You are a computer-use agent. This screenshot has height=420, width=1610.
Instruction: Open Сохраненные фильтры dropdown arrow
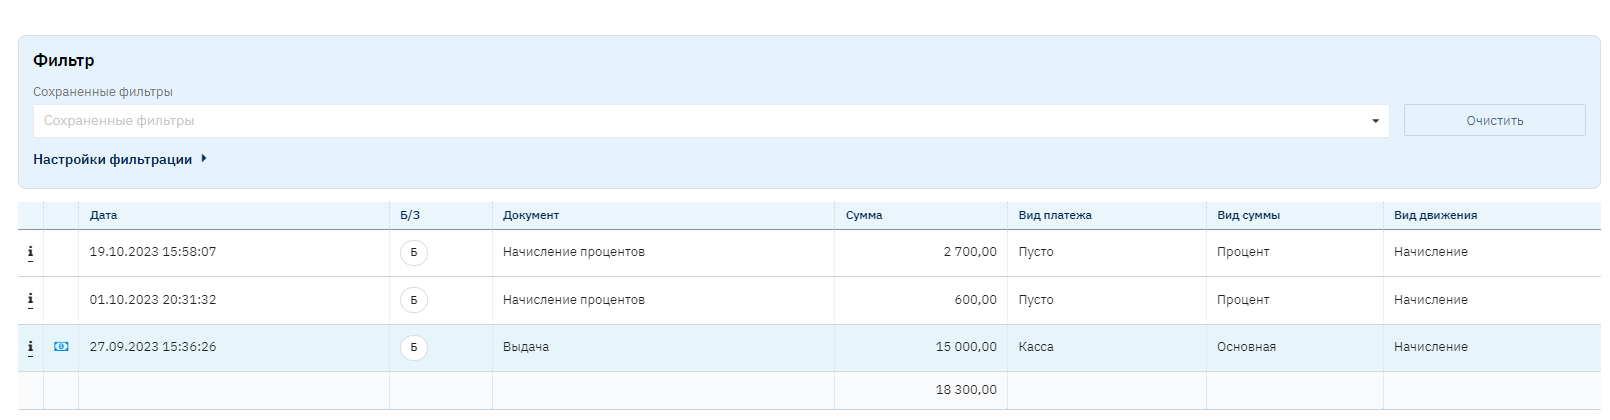[1375, 121]
